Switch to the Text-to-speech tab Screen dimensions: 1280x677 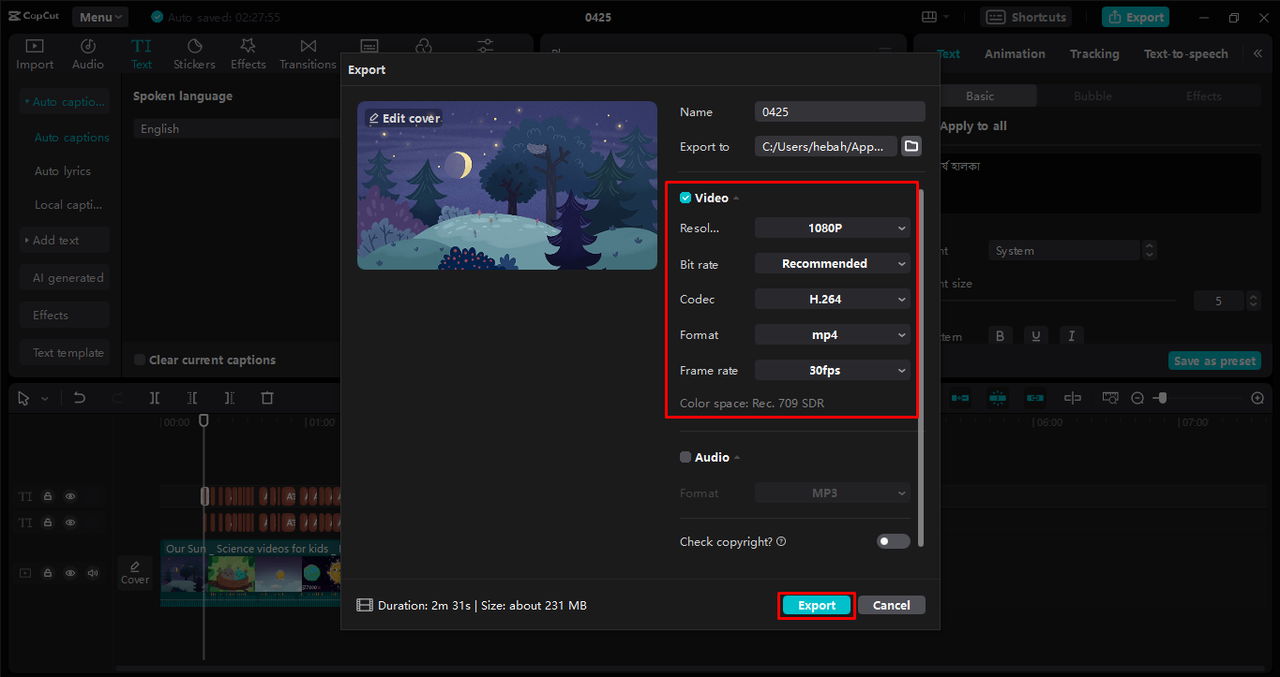tap(1186, 54)
